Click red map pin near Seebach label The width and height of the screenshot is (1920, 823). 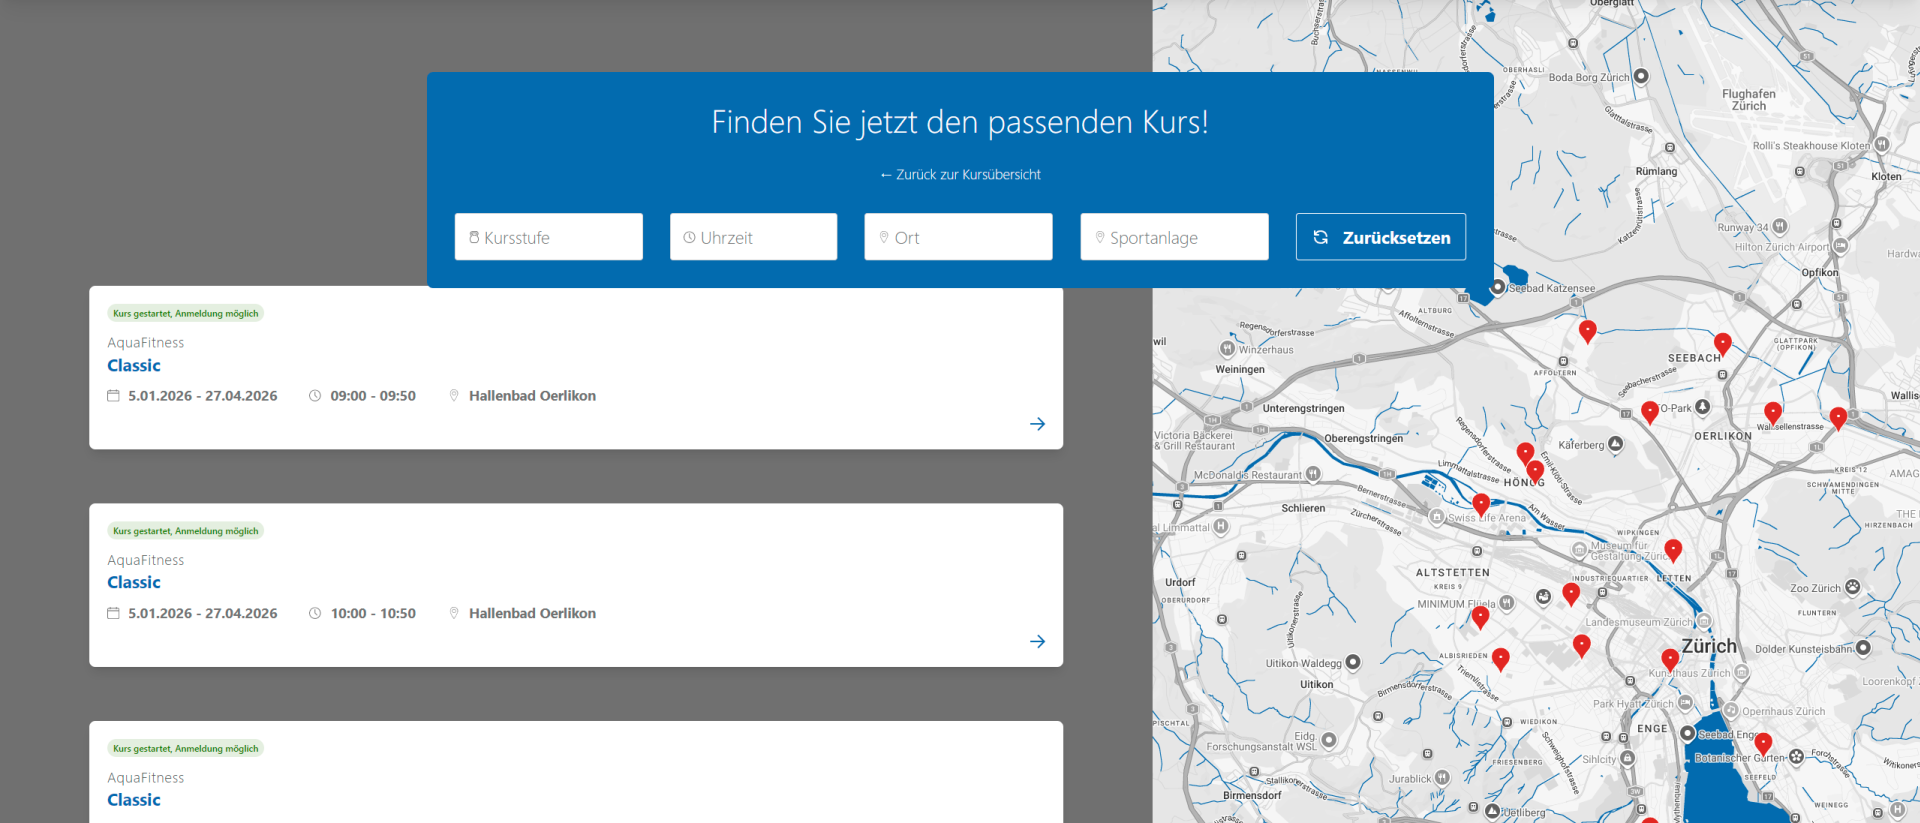(x=1722, y=344)
